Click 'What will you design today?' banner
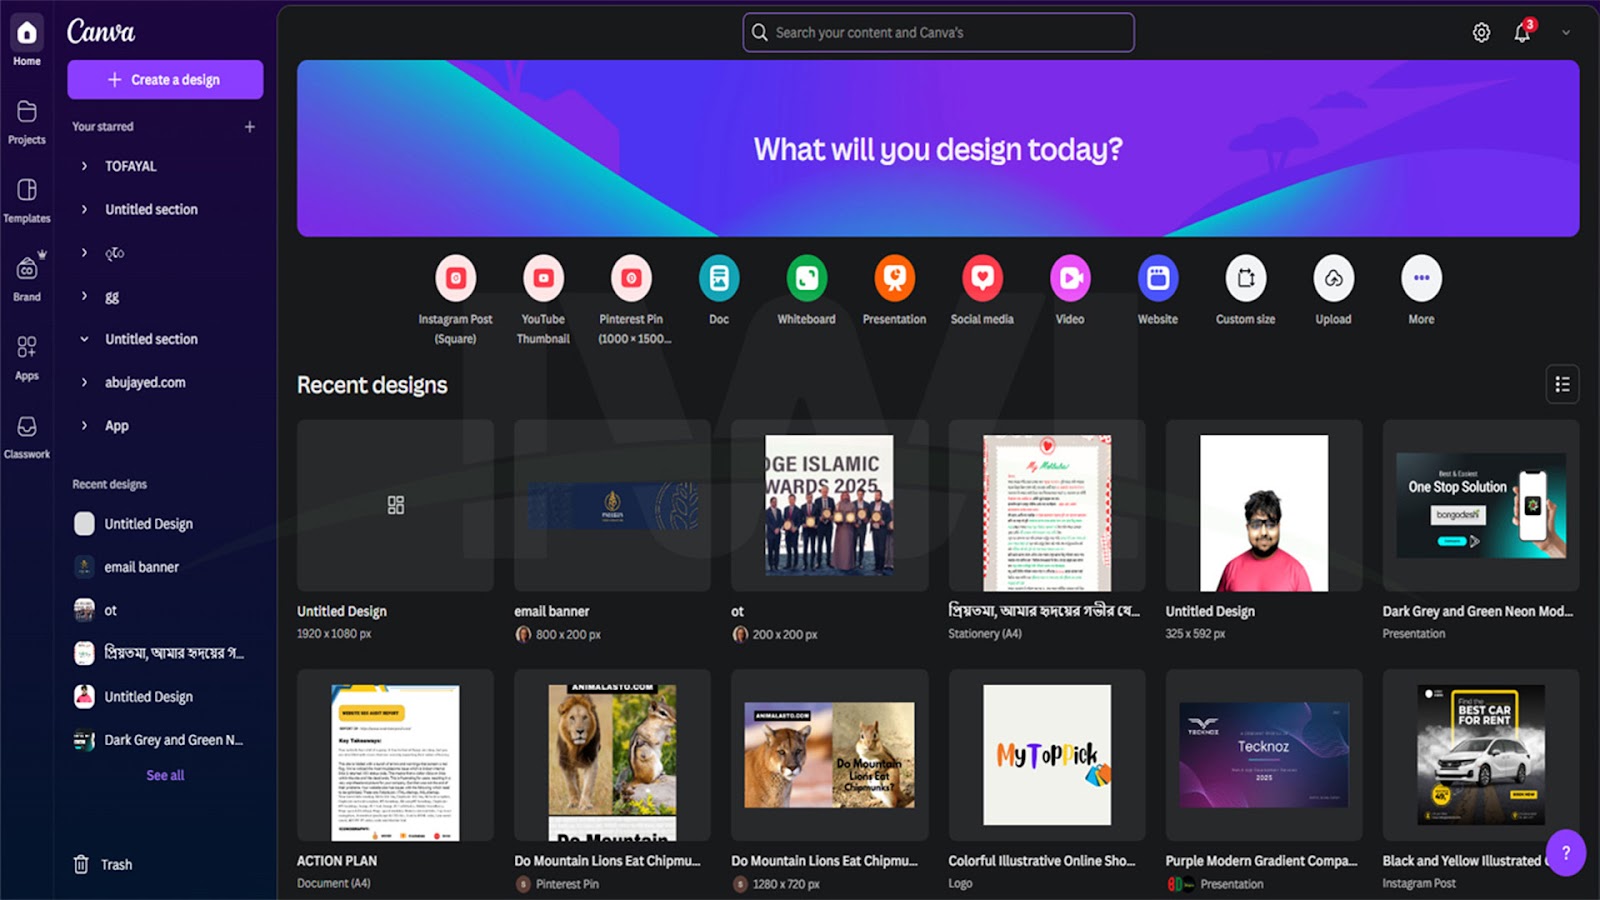This screenshot has height=900, width=1600. [938, 148]
